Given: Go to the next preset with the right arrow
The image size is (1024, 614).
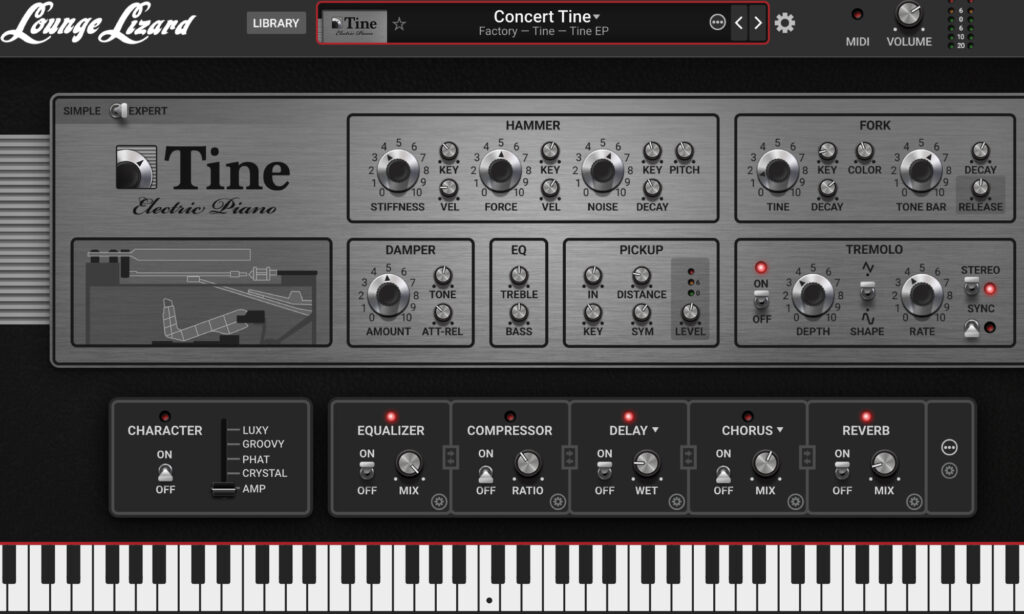Looking at the screenshot, I should [759, 22].
